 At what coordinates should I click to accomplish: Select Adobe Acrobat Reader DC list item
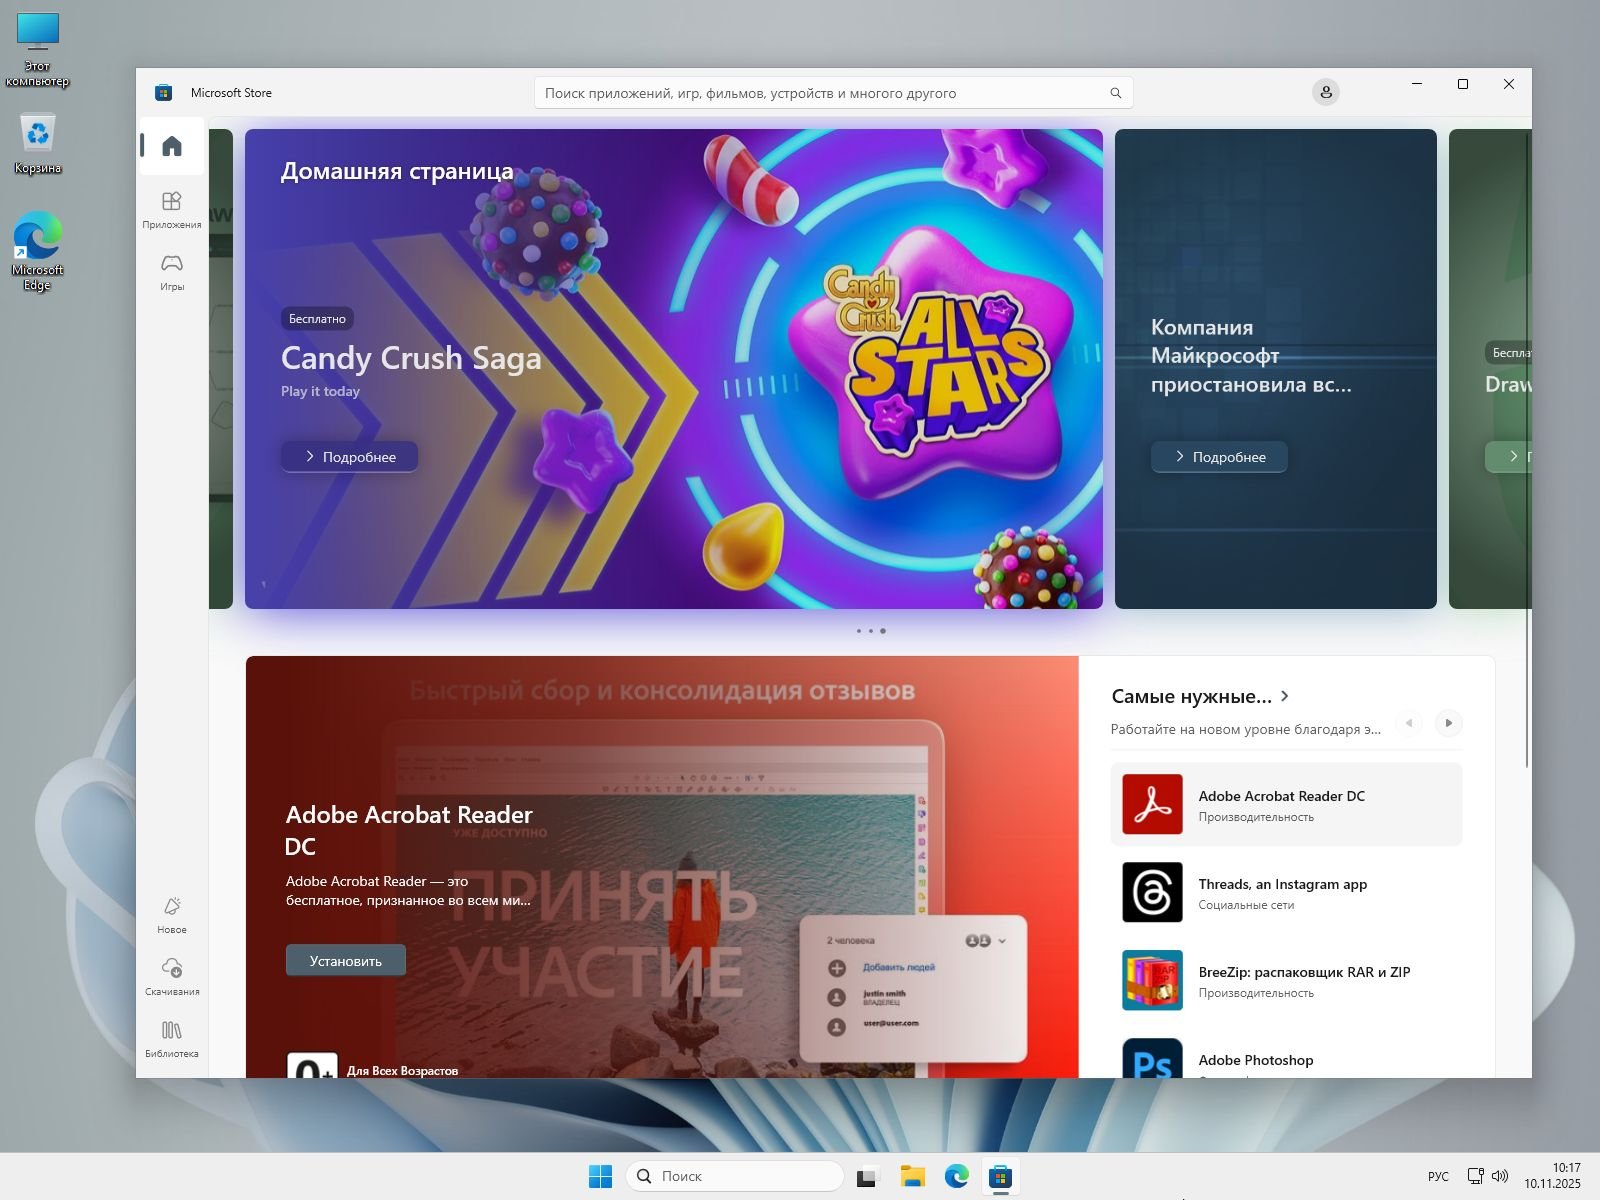pyautogui.click(x=1286, y=805)
